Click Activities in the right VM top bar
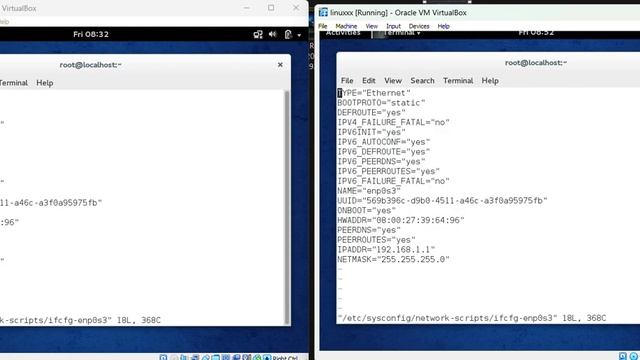 click(x=343, y=33)
